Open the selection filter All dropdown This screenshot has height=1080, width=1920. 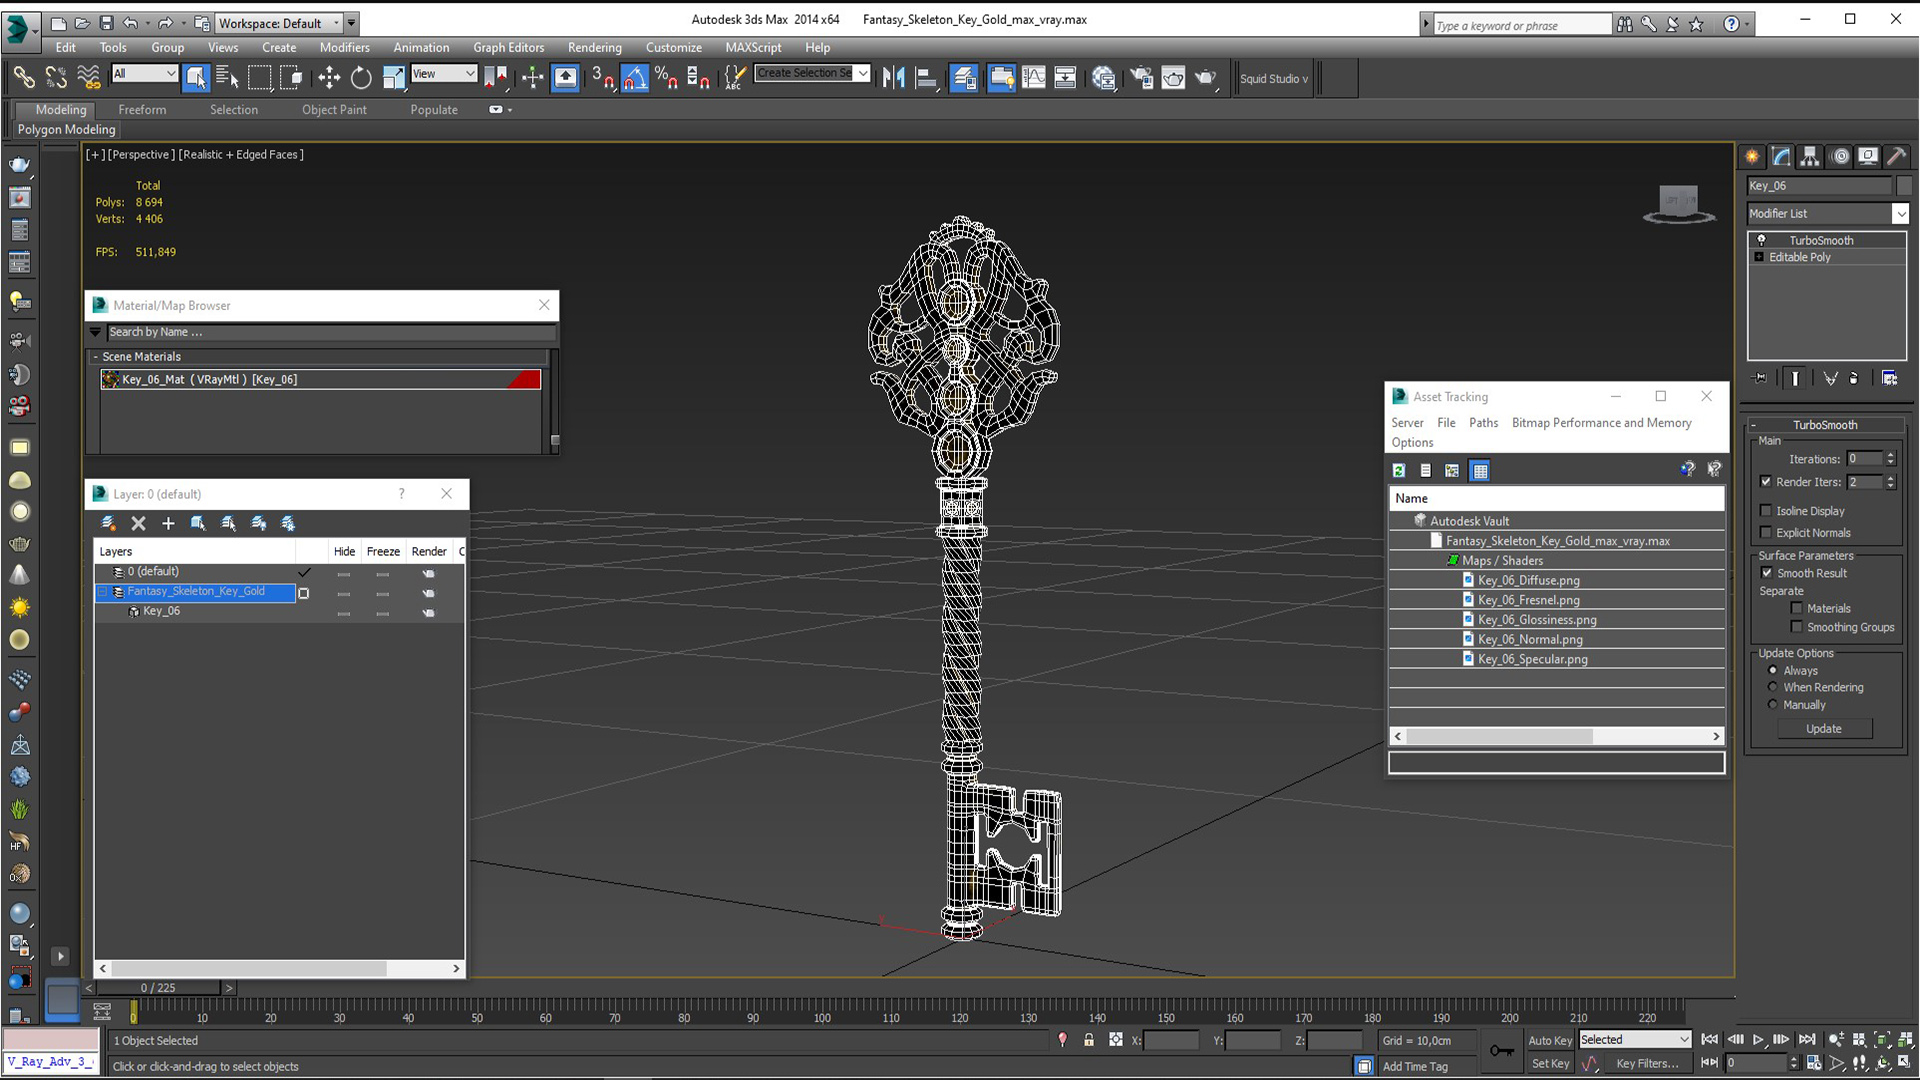[144, 74]
